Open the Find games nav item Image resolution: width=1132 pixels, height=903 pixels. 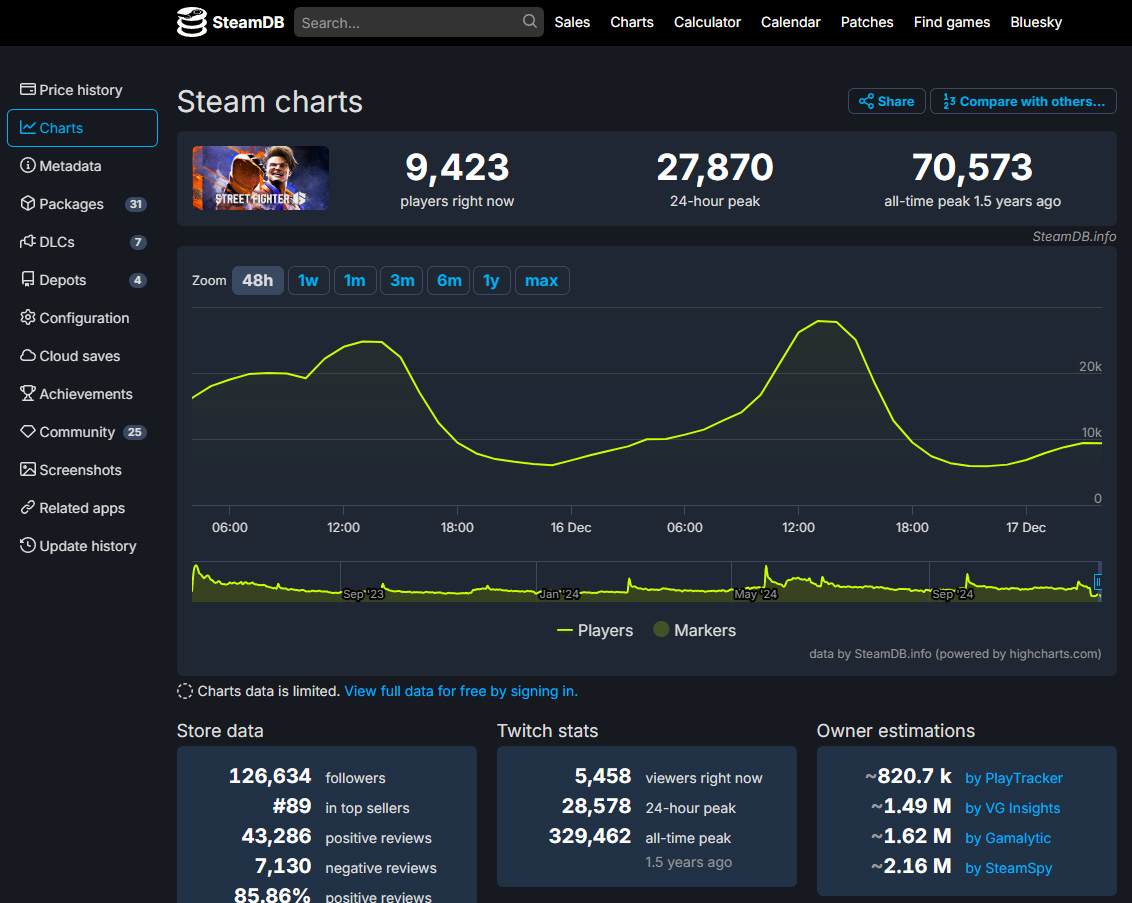tap(952, 22)
